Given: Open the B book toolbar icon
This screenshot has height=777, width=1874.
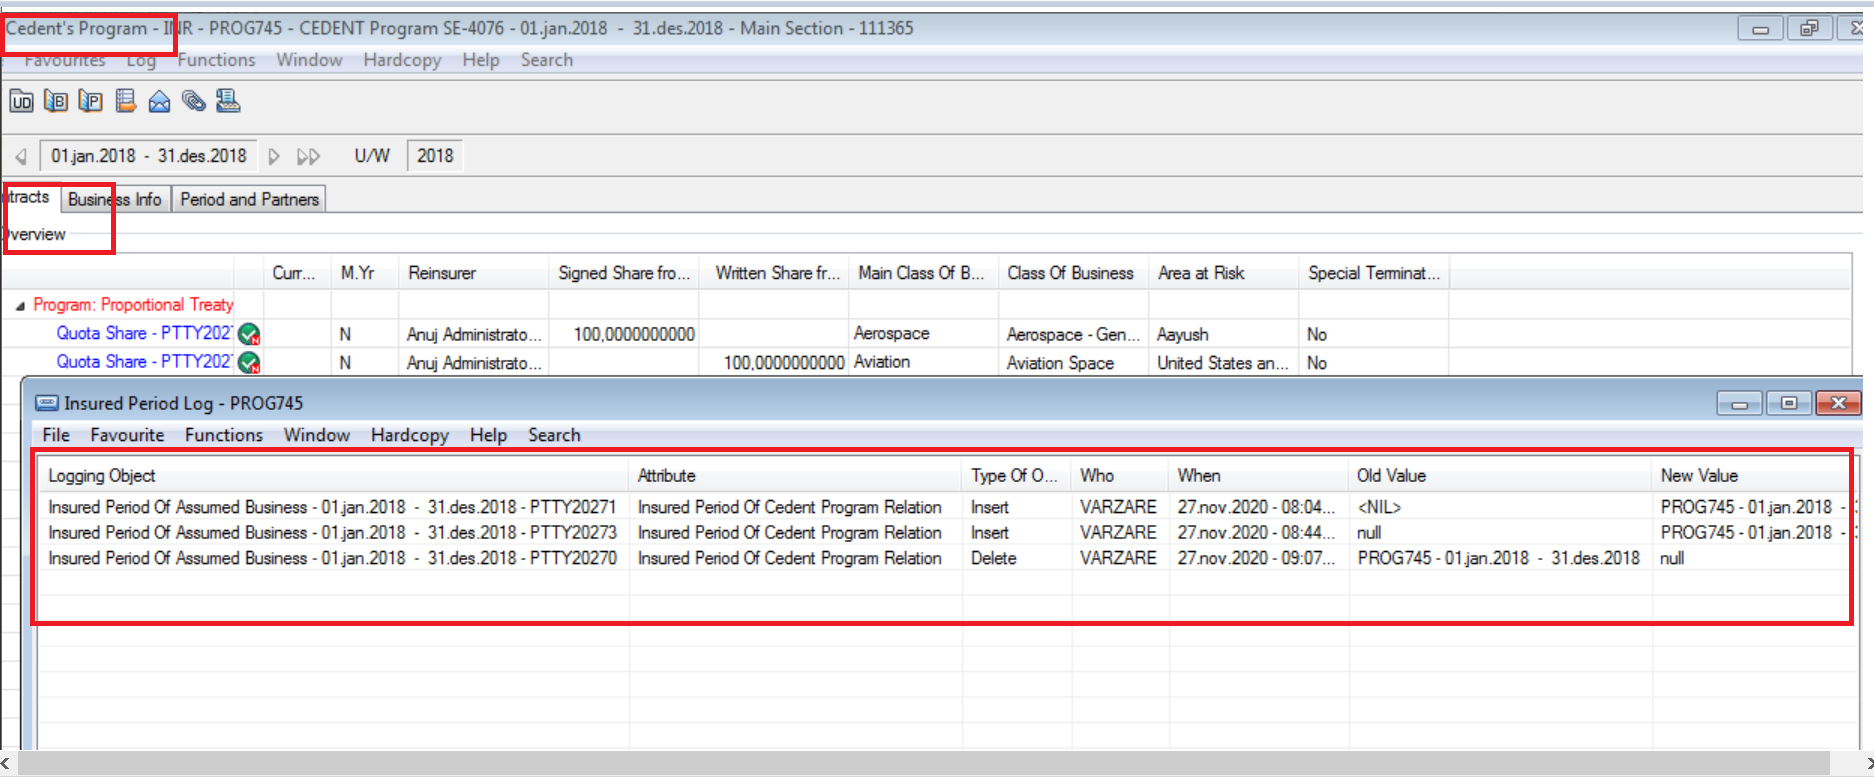Looking at the screenshot, I should click(x=56, y=101).
